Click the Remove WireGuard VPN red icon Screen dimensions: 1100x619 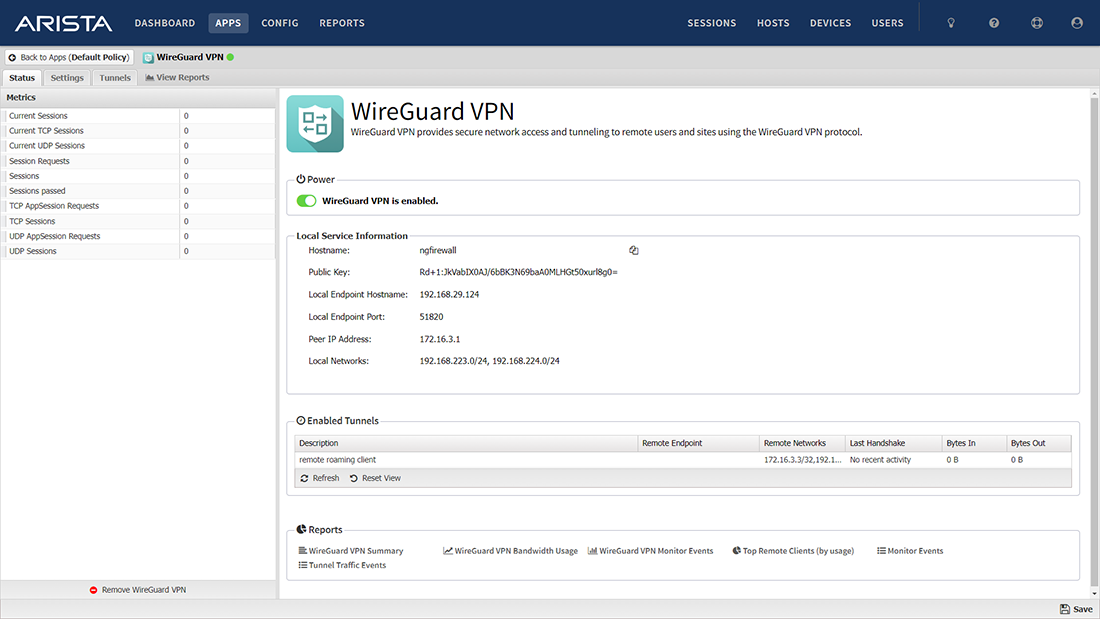[x=93, y=590]
